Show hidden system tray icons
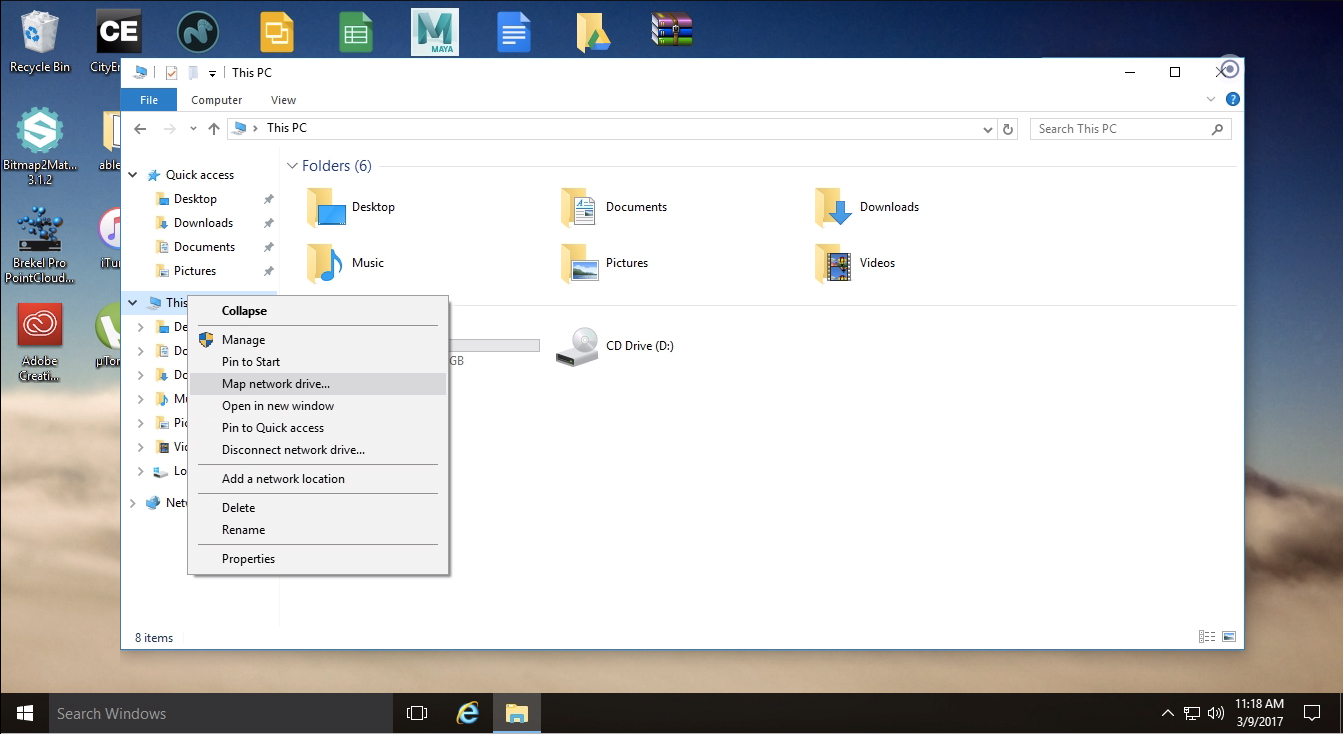This screenshot has width=1343, height=734. [x=1167, y=713]
